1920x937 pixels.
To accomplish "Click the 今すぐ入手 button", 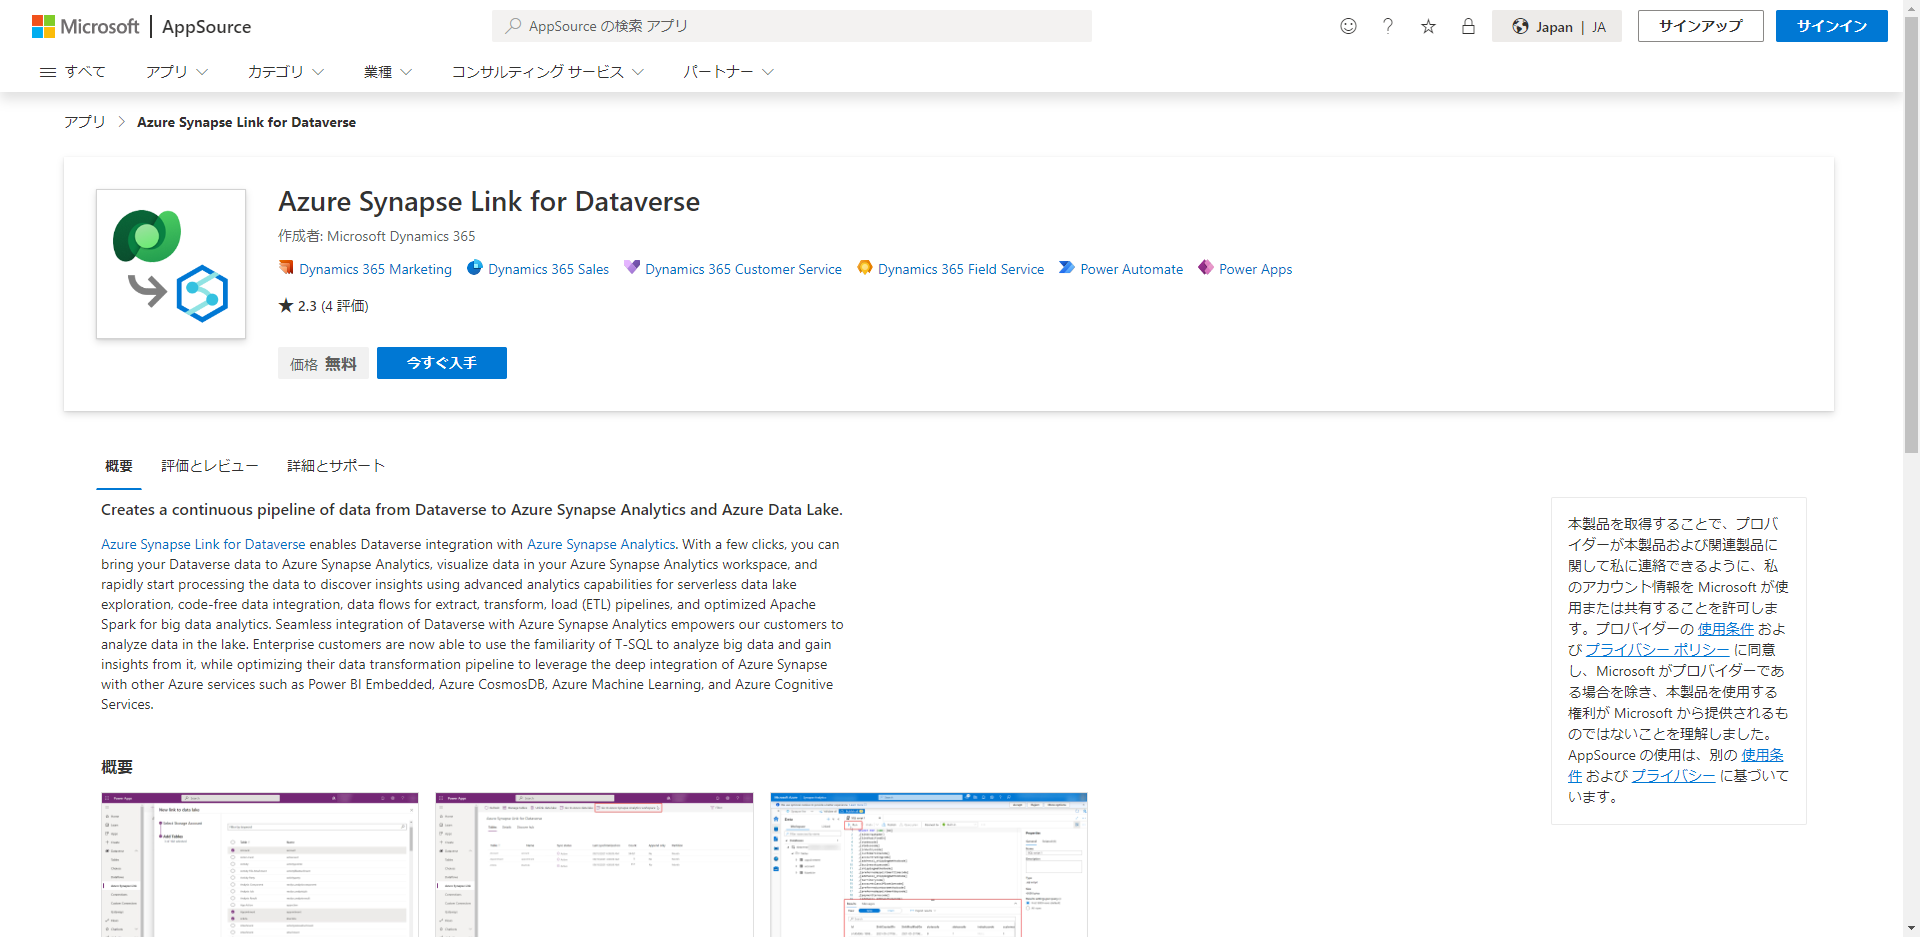I will coord(441,362).
